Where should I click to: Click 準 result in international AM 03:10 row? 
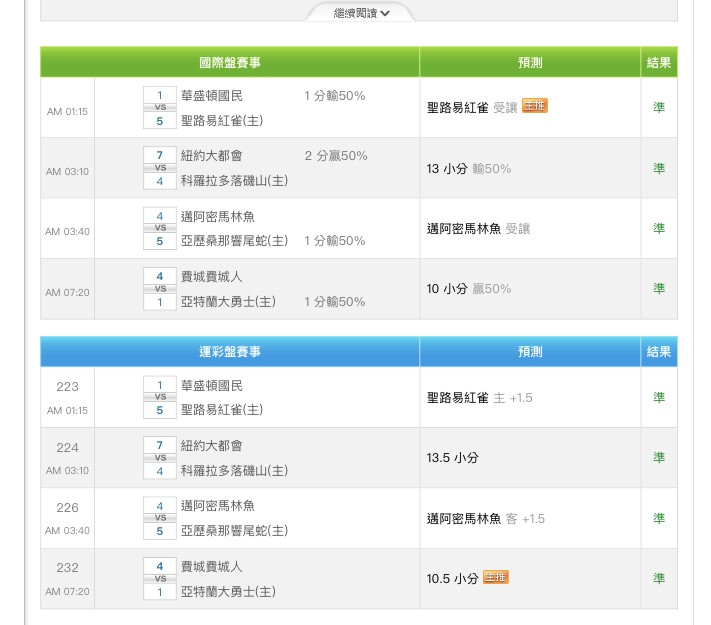[659, 168]
